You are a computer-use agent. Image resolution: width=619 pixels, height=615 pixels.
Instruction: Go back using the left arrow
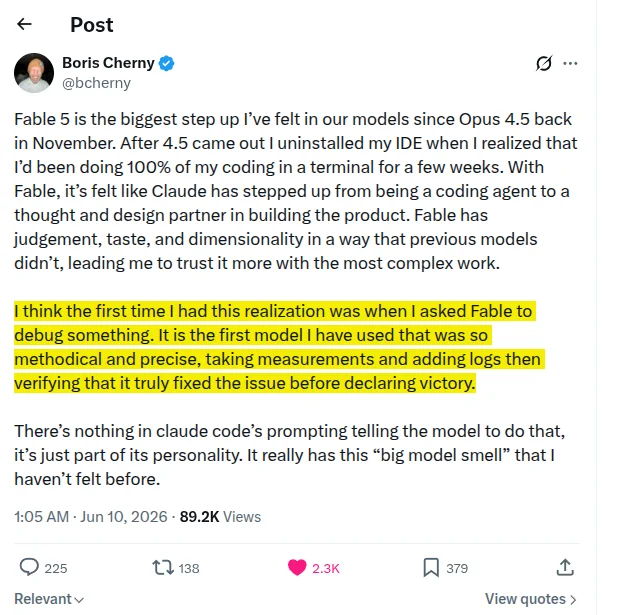(x=24, y=24)
